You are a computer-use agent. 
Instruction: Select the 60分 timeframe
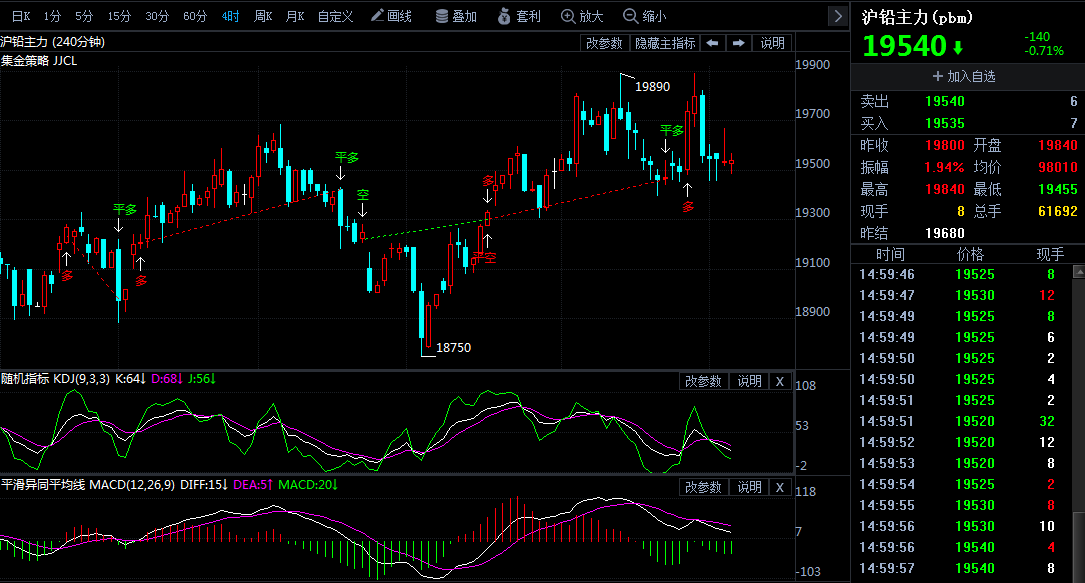click(195, 16)
